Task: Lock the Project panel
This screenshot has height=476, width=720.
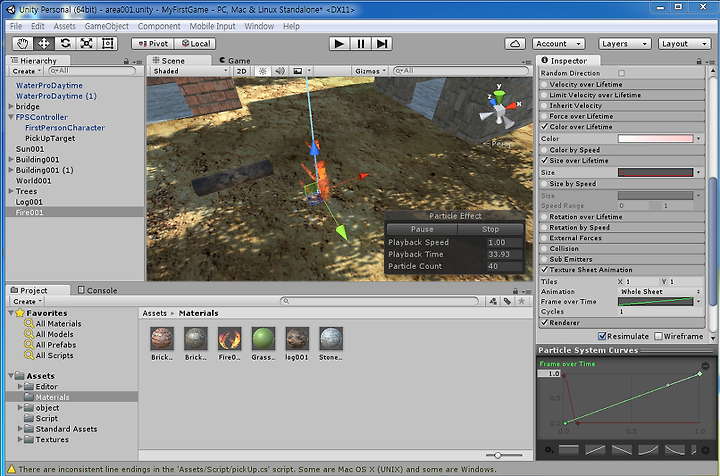Action: point(515,291)
